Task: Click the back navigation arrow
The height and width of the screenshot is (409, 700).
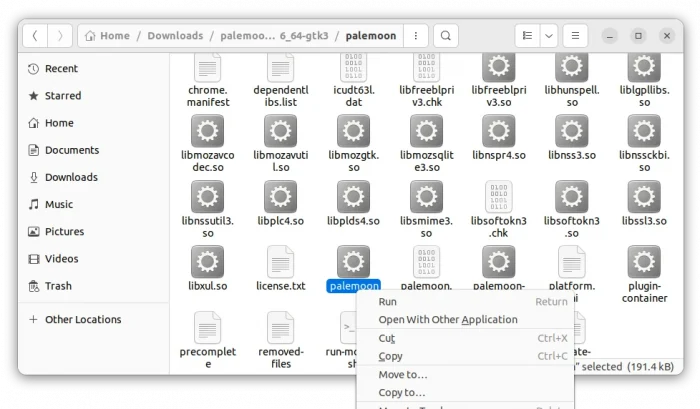Action: [35, 36]
